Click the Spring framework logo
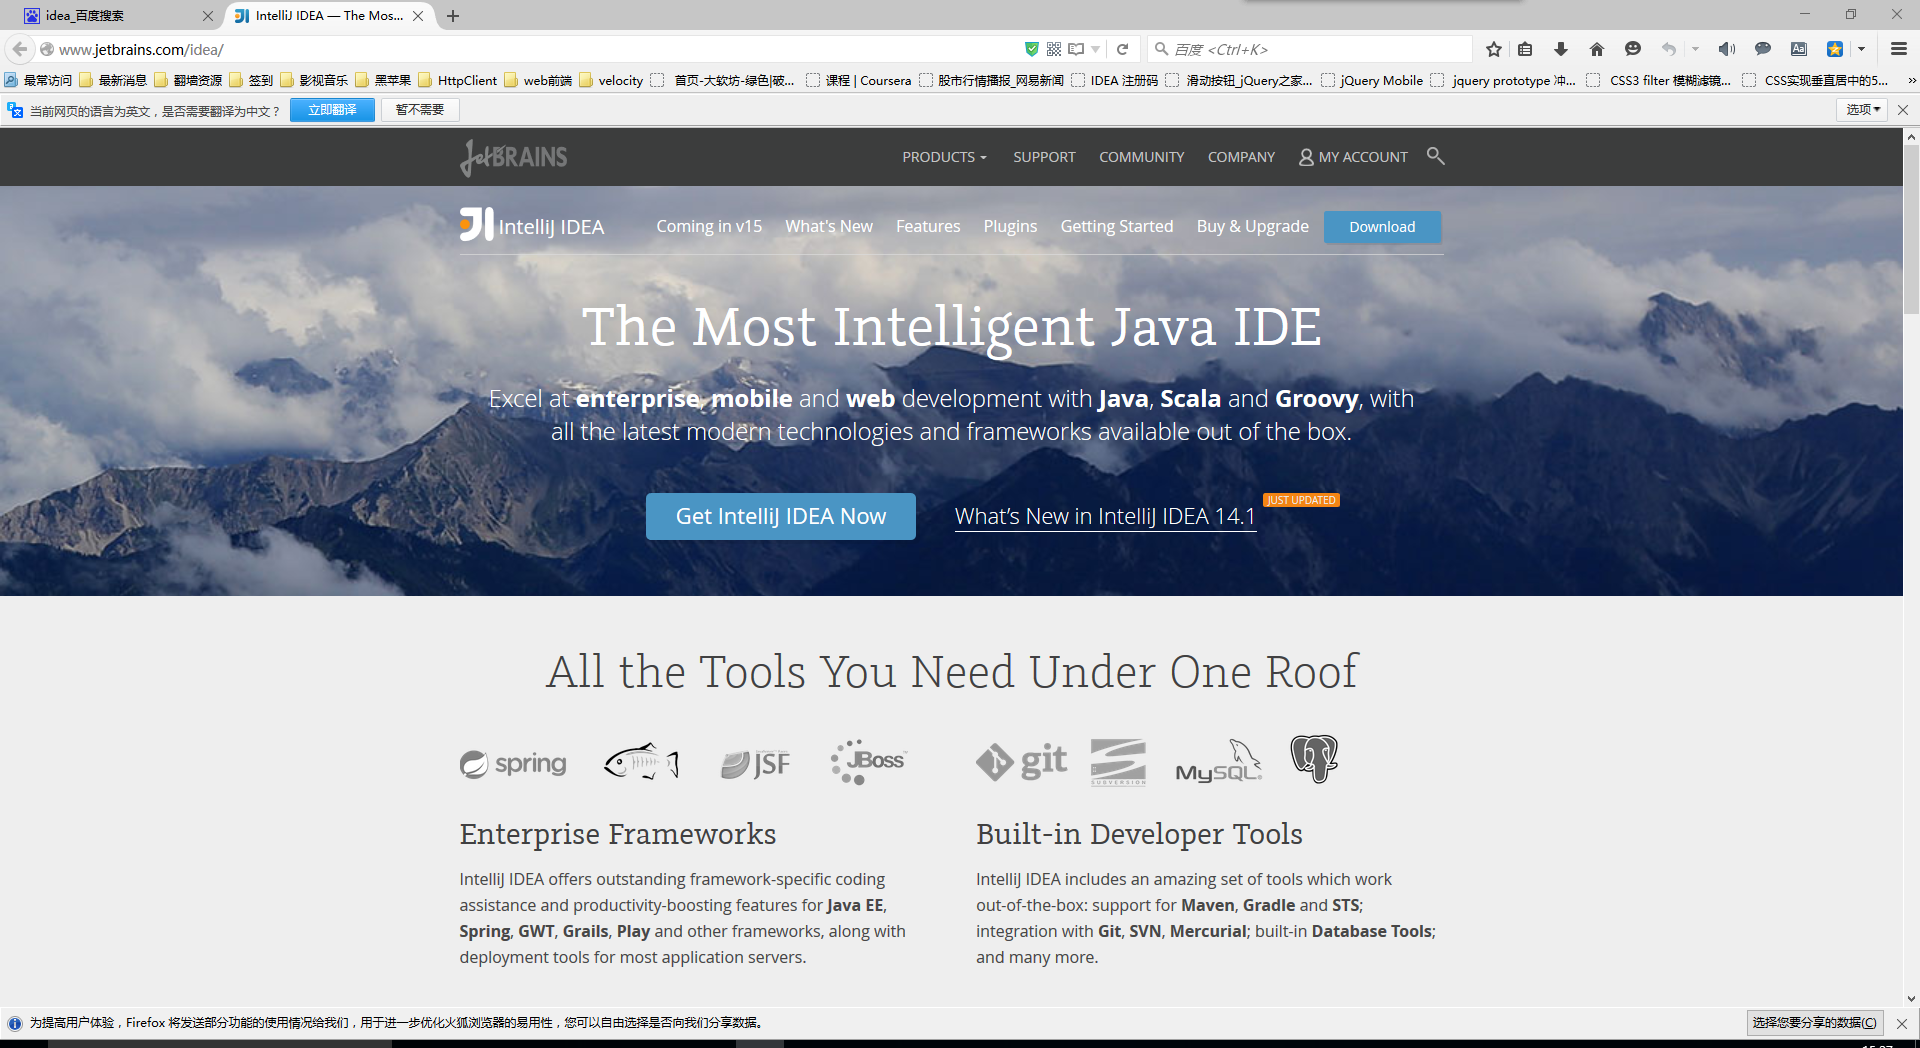This screenshot has height=1048, width=1920. pos(513,764)
